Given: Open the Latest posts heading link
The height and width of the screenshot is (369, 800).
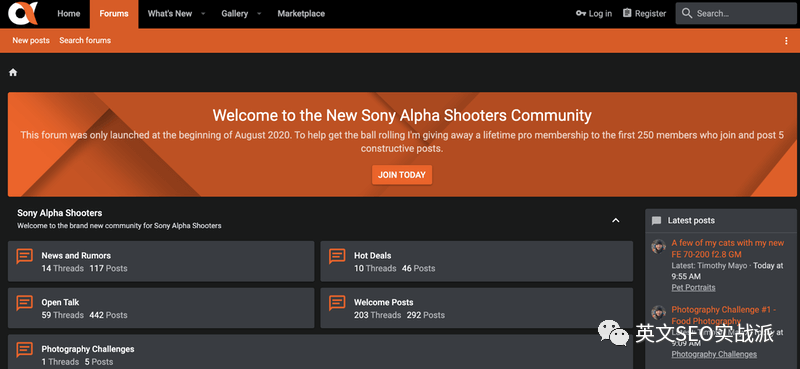Looking at the screenshot, I should pyautogui.click(x=691, y=220).
